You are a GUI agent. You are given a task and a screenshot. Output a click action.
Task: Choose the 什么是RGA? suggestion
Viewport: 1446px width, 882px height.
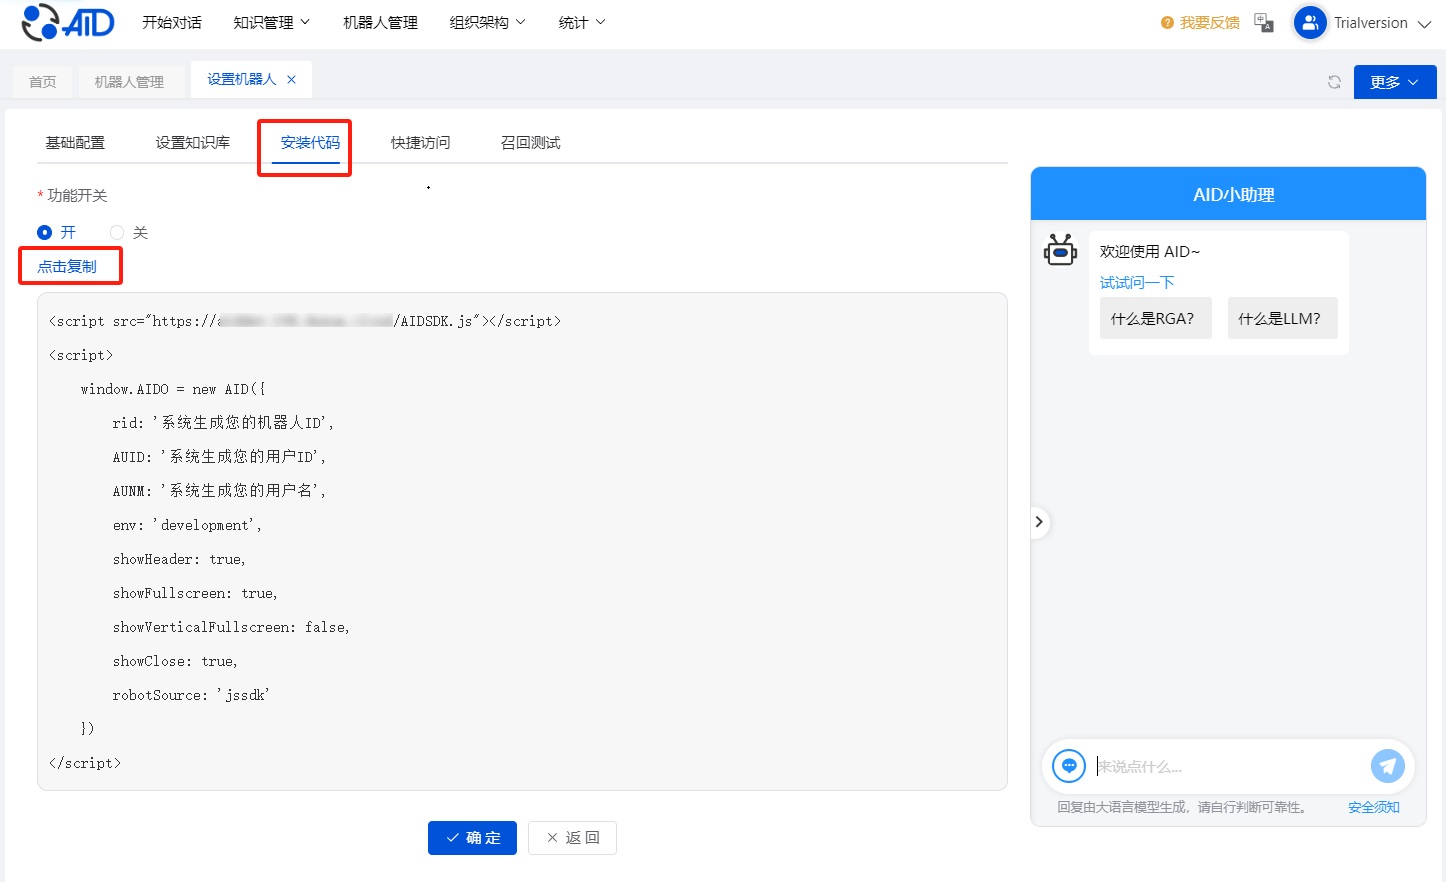point(1155,319)
